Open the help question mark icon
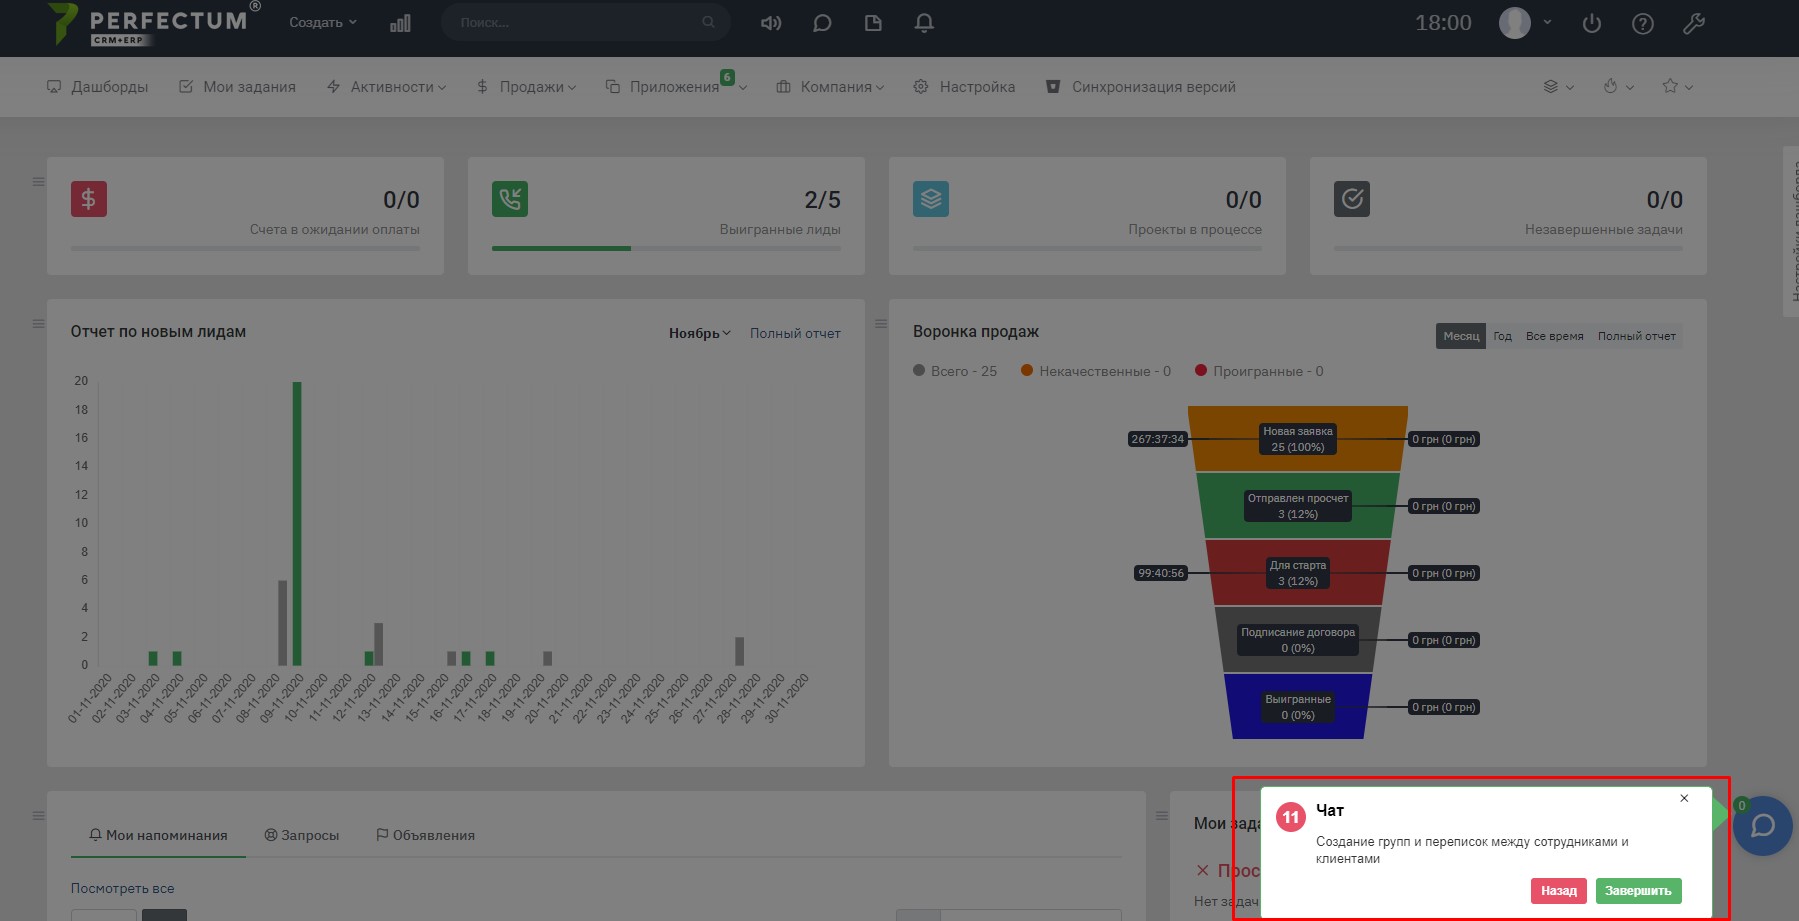 (x=1643, y=24)
